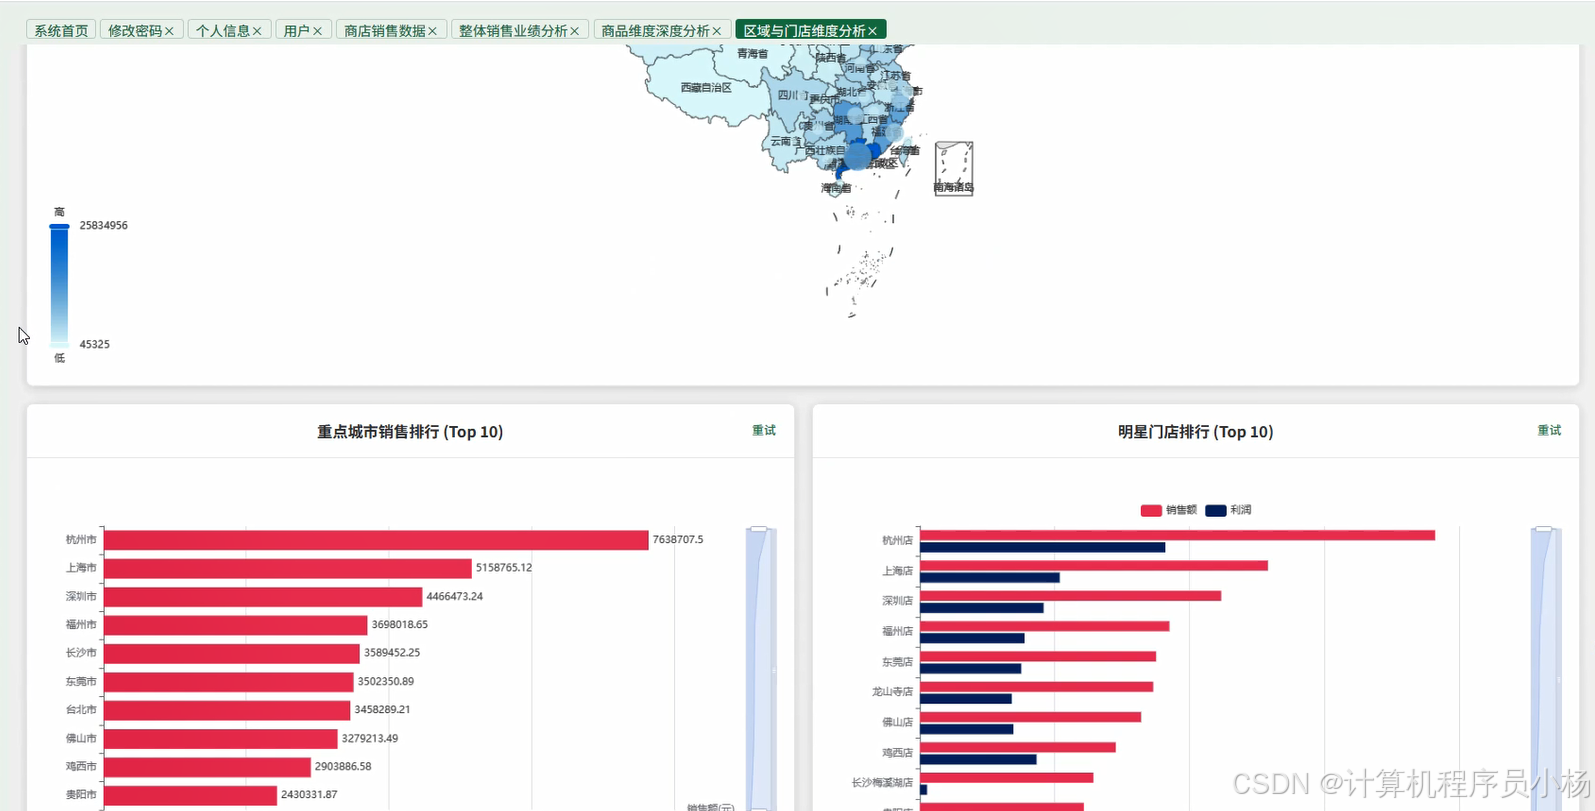Click the 鸡西市 sales bar

coord(207,767)
